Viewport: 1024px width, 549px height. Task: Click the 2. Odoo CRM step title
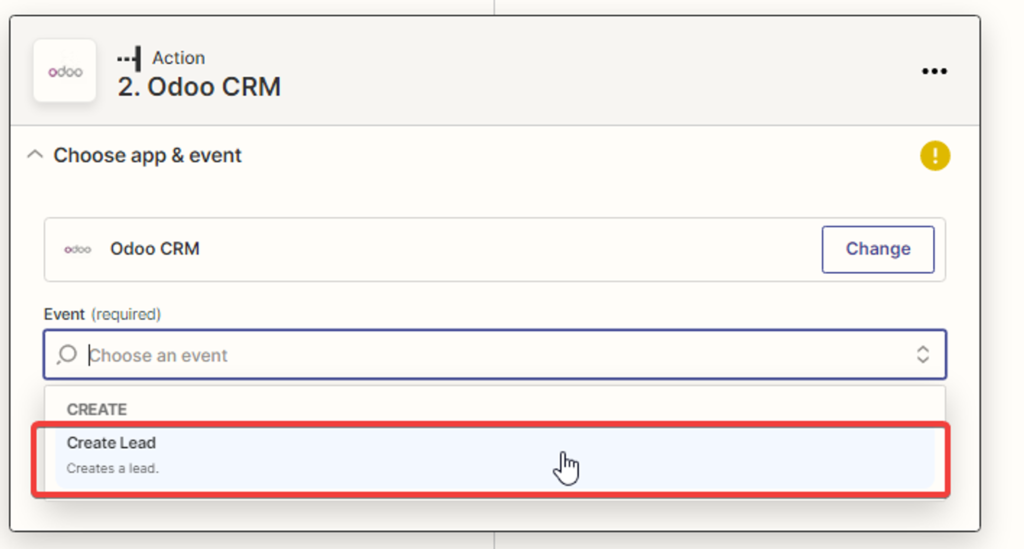199,87
